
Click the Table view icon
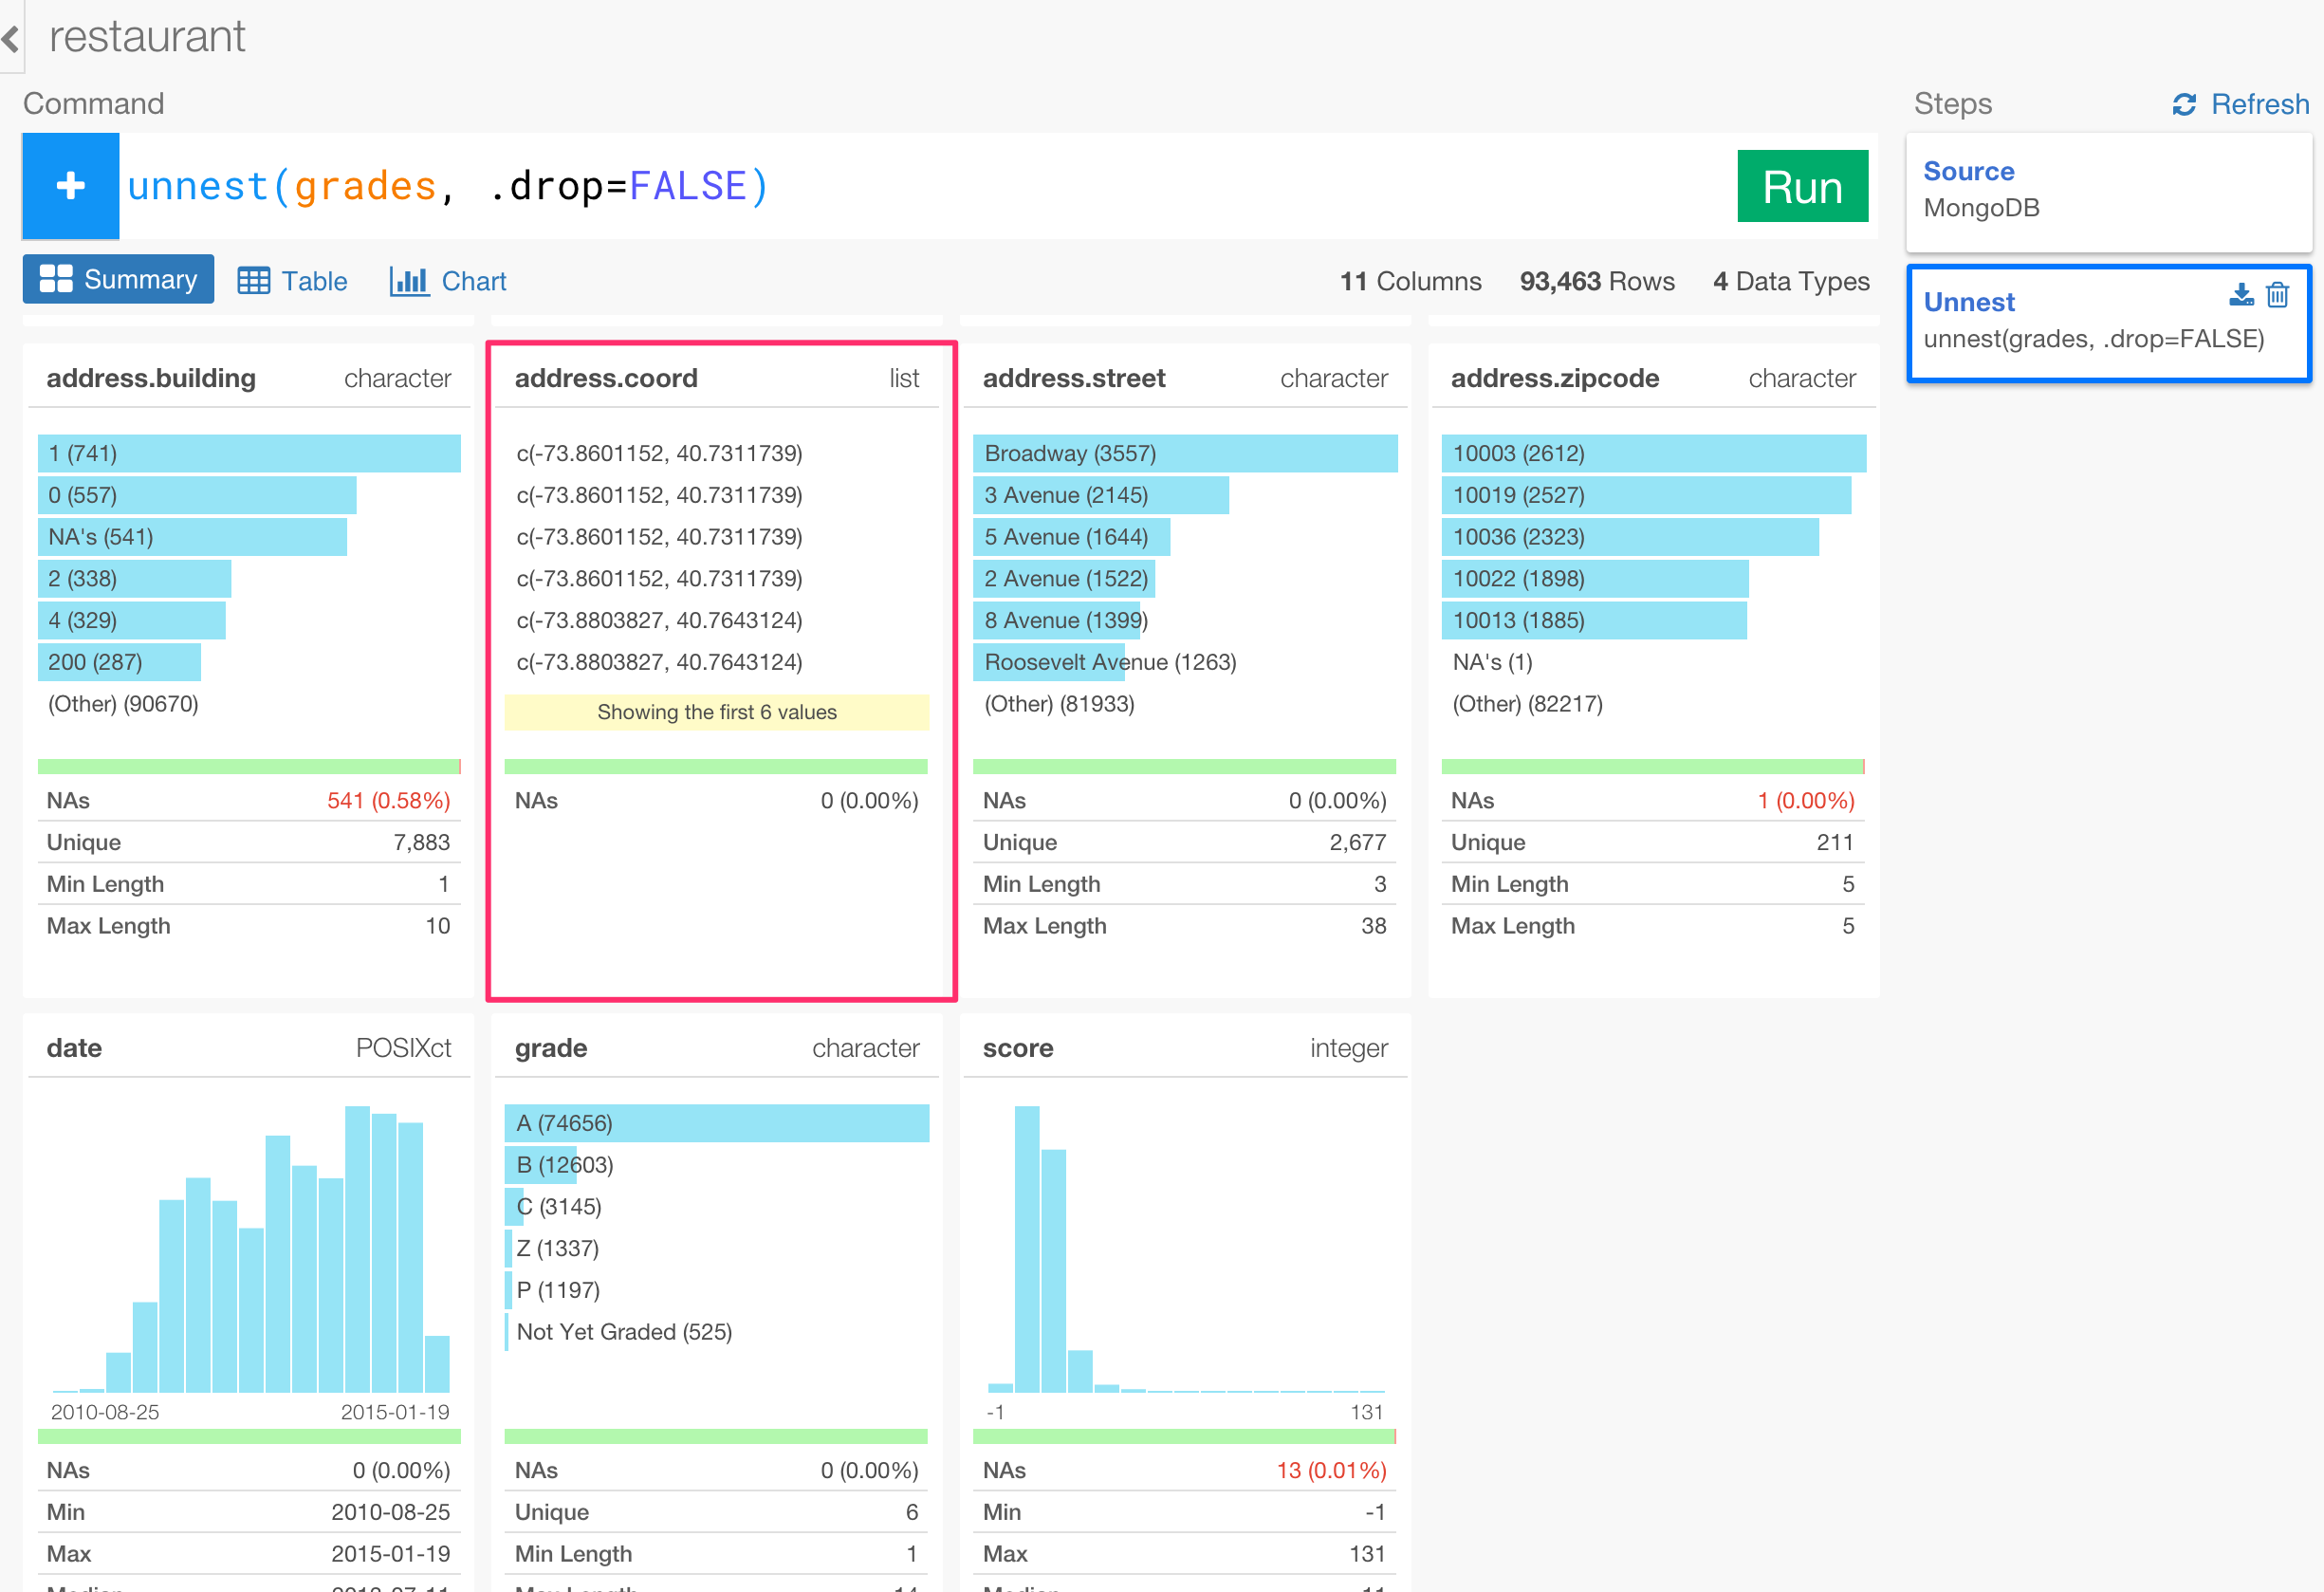253,281
